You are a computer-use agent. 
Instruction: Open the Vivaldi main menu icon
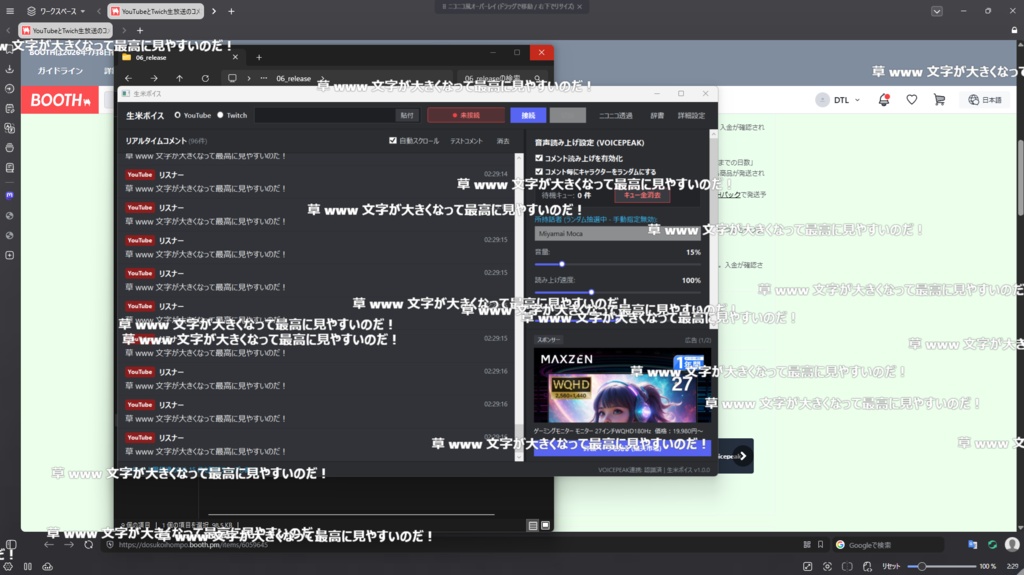tap(10, 11)
